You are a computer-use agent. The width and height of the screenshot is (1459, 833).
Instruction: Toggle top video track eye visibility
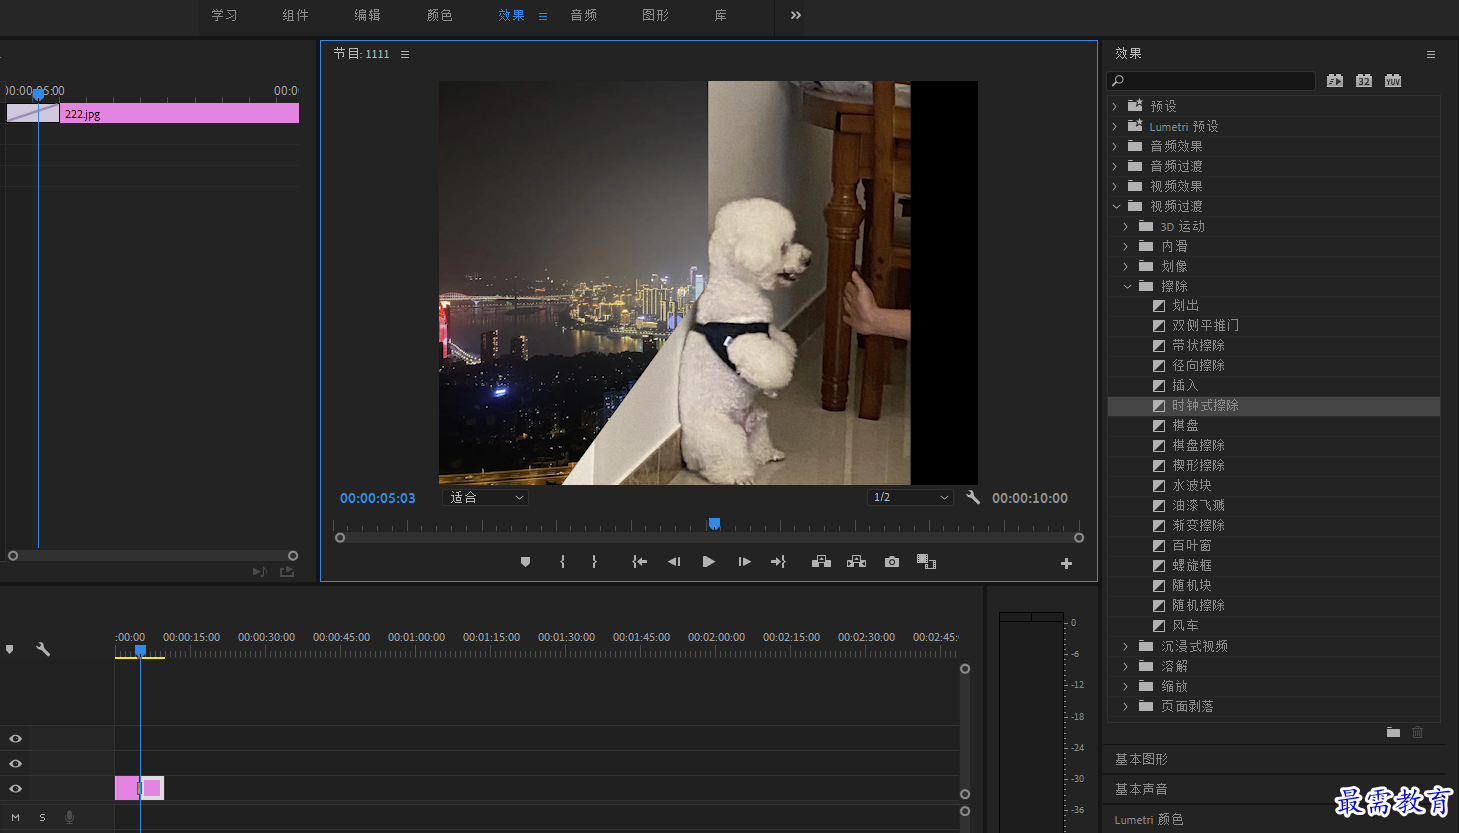pos(15,738)
